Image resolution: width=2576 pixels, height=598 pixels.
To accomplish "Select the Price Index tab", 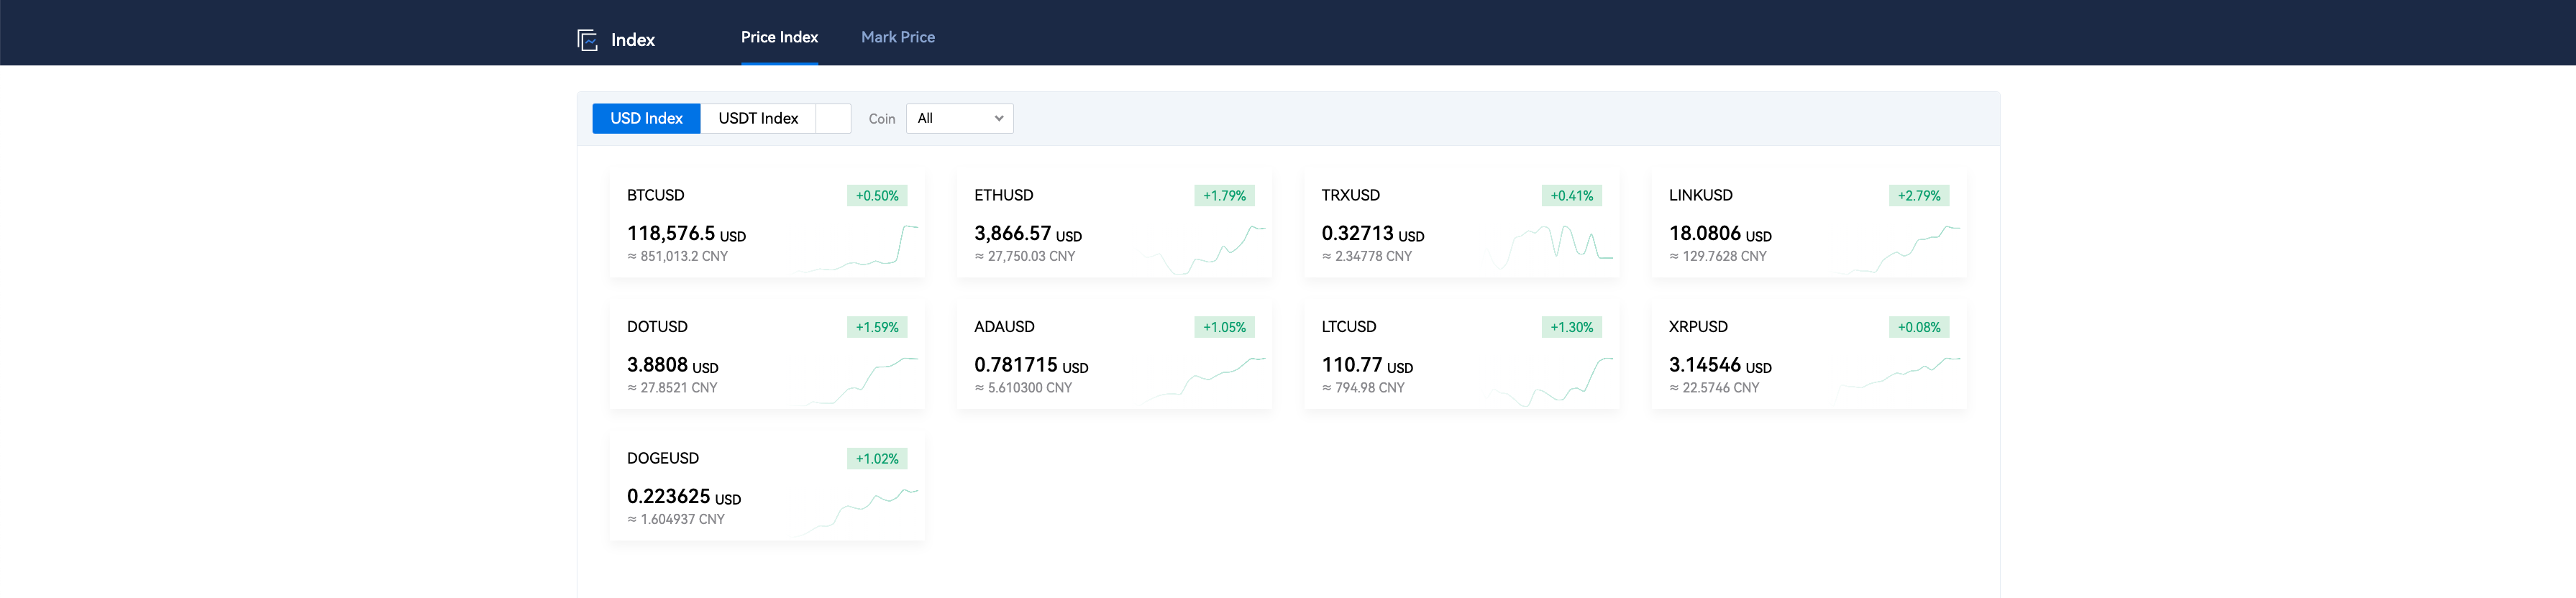I will [x=778, y=37].
